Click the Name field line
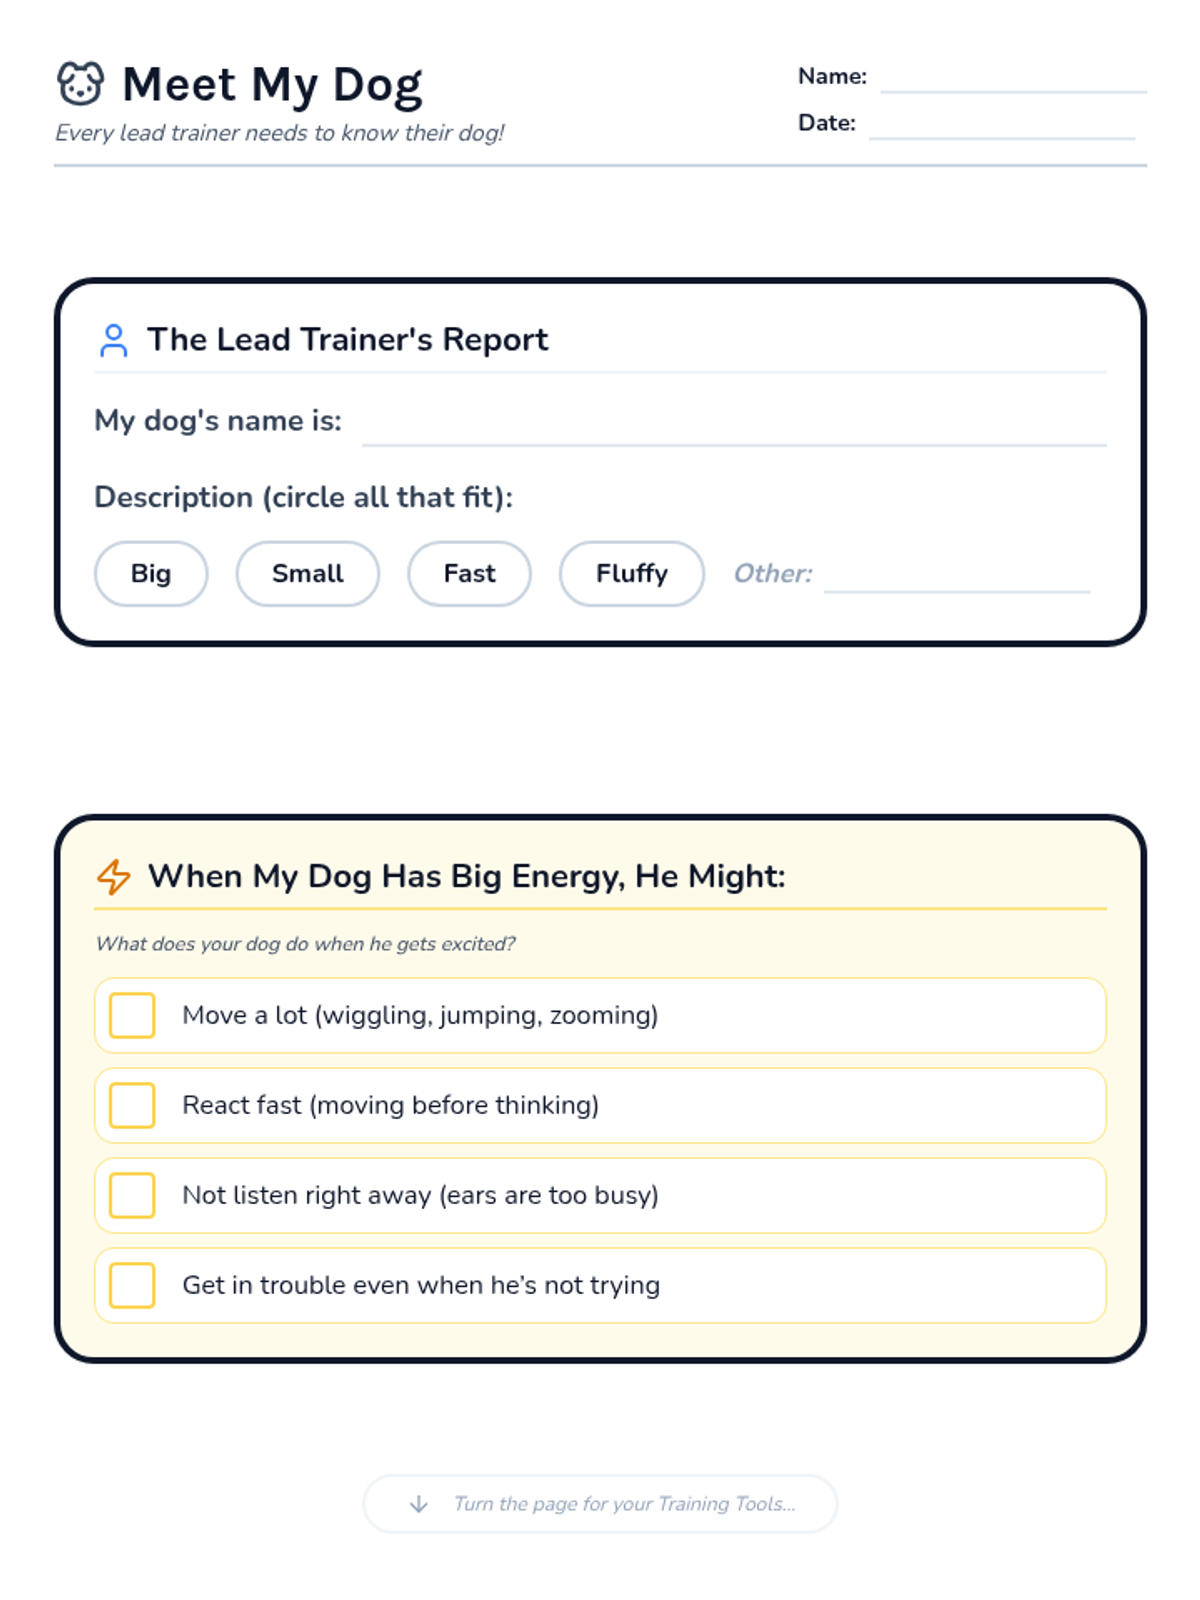Viewport: 1200px width, 1600px height. (x=1012, y=80)
